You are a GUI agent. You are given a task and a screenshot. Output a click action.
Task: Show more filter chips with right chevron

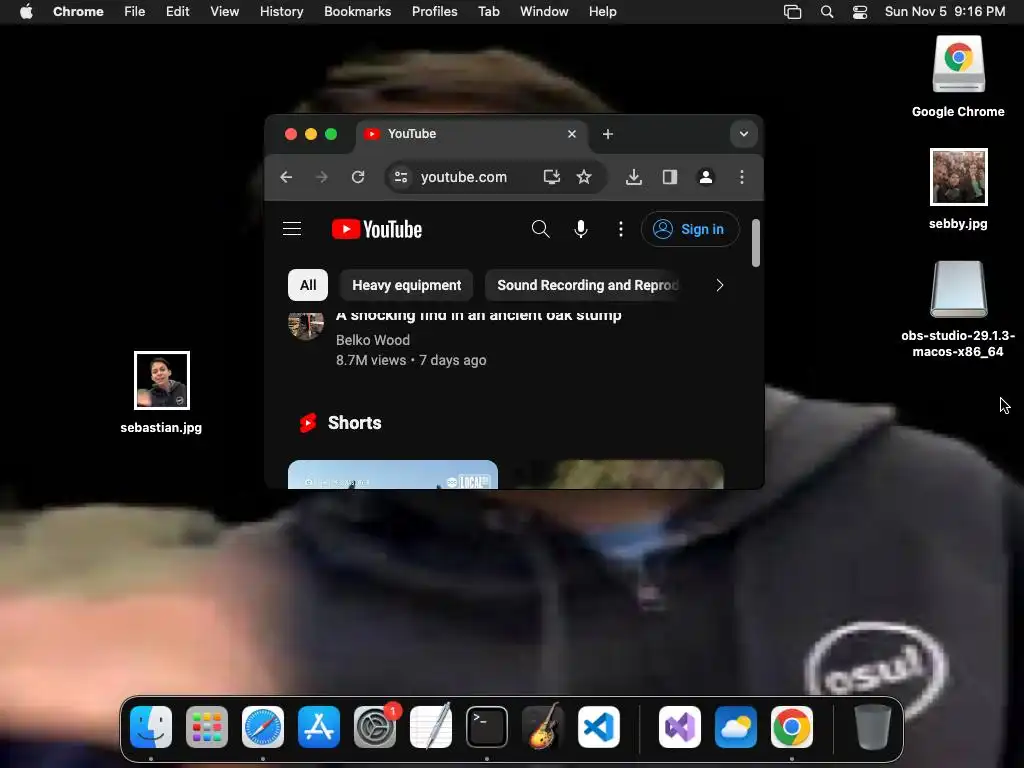(x=719, y=285)
